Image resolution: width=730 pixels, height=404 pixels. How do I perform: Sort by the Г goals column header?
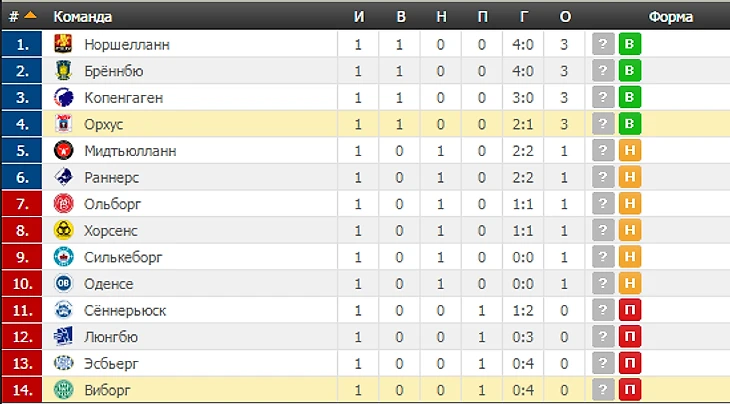(x=524, y=17)
